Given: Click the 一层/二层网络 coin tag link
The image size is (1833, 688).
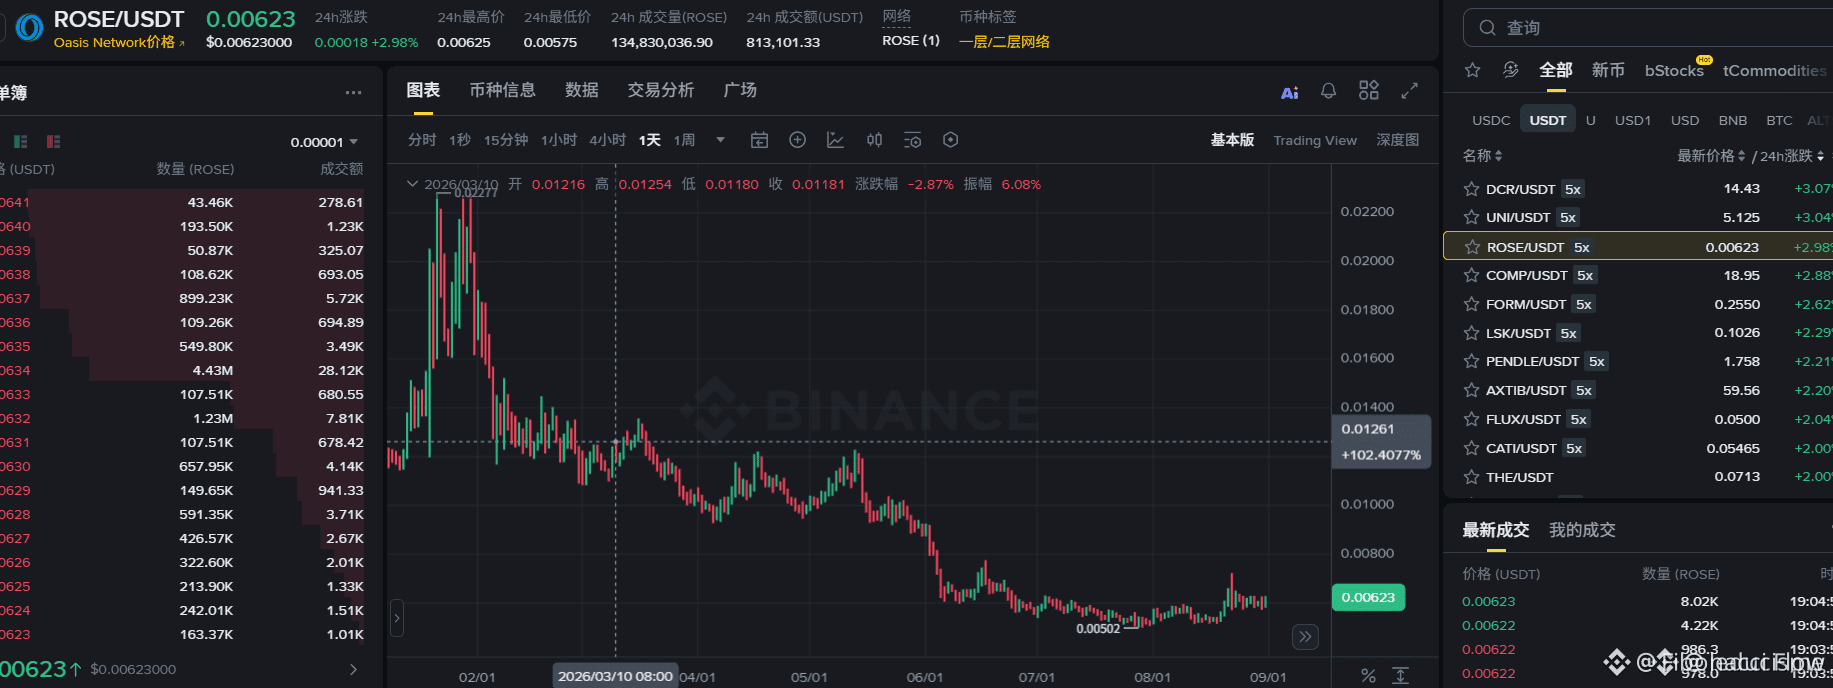Looking at the screenshot, I should [1004, 42].
